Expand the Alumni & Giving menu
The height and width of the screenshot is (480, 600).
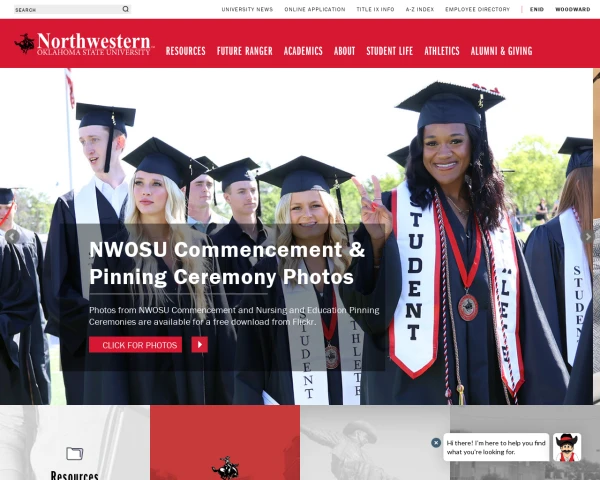click(501, 51)
